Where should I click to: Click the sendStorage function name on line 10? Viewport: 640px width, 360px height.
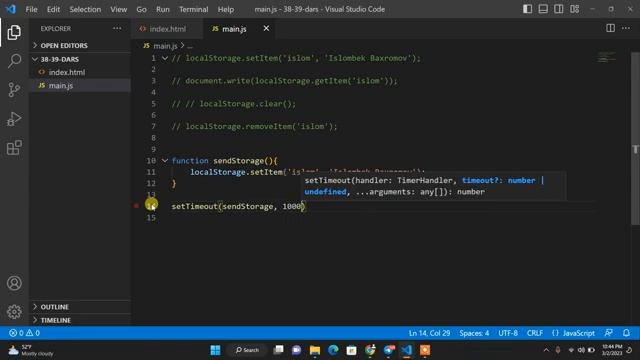click(238, 160)
